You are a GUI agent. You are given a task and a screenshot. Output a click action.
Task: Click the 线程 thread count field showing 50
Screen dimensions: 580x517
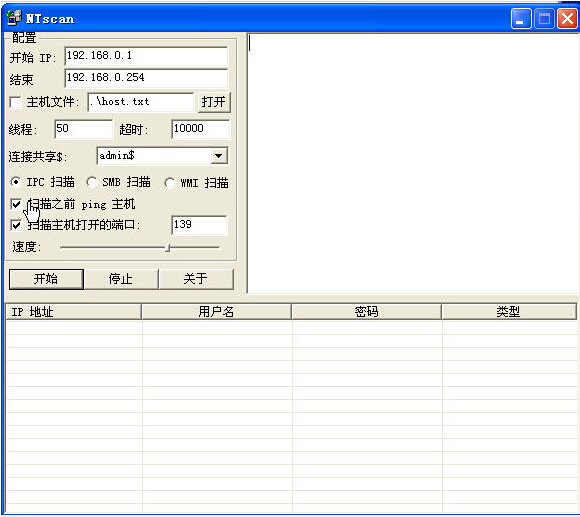click(x=83, y=129)
